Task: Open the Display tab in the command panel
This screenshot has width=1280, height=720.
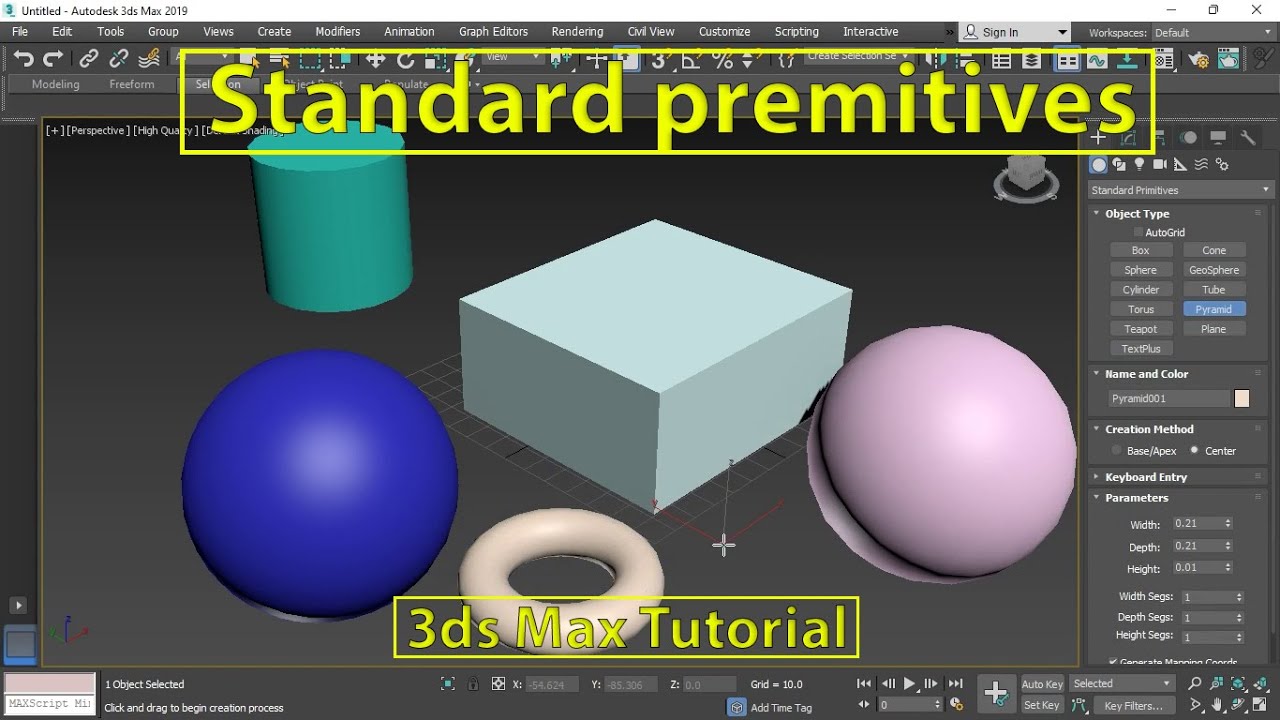Action: click(x=1217, y=138)
